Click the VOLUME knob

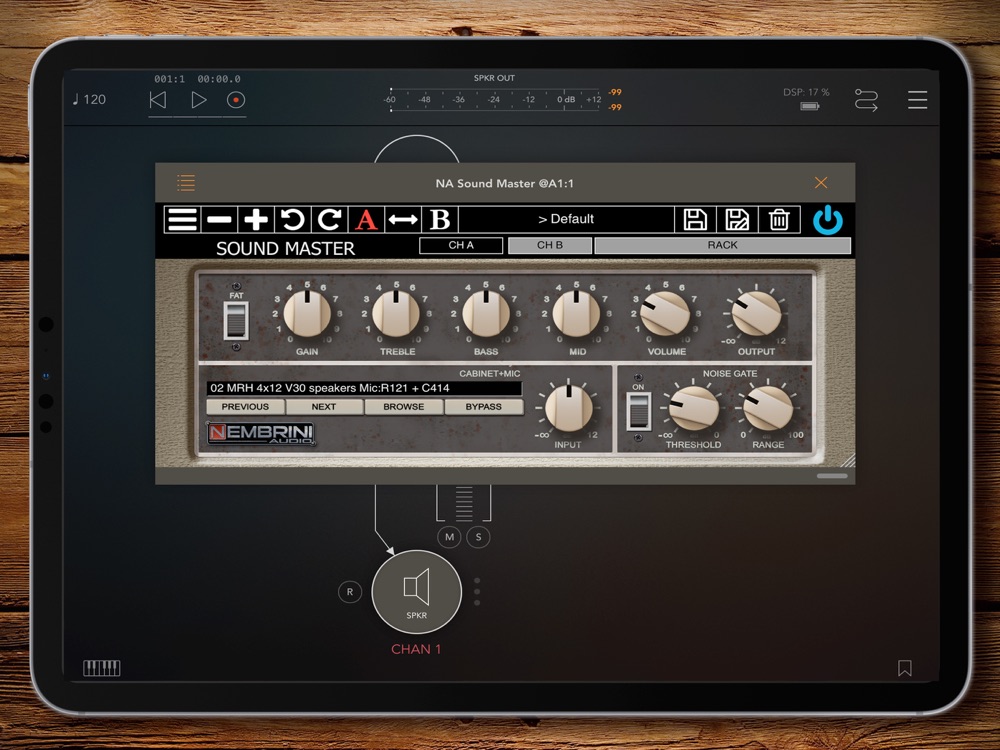click(x=666, y=314)
